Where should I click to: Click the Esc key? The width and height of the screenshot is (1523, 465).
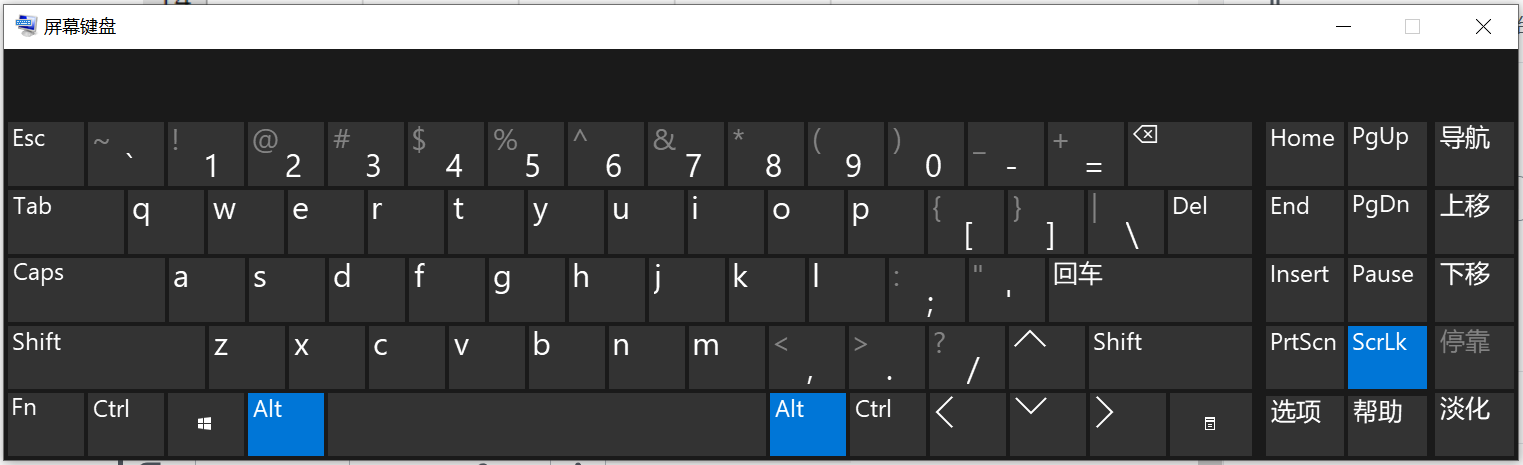click(x=46, y=154)
